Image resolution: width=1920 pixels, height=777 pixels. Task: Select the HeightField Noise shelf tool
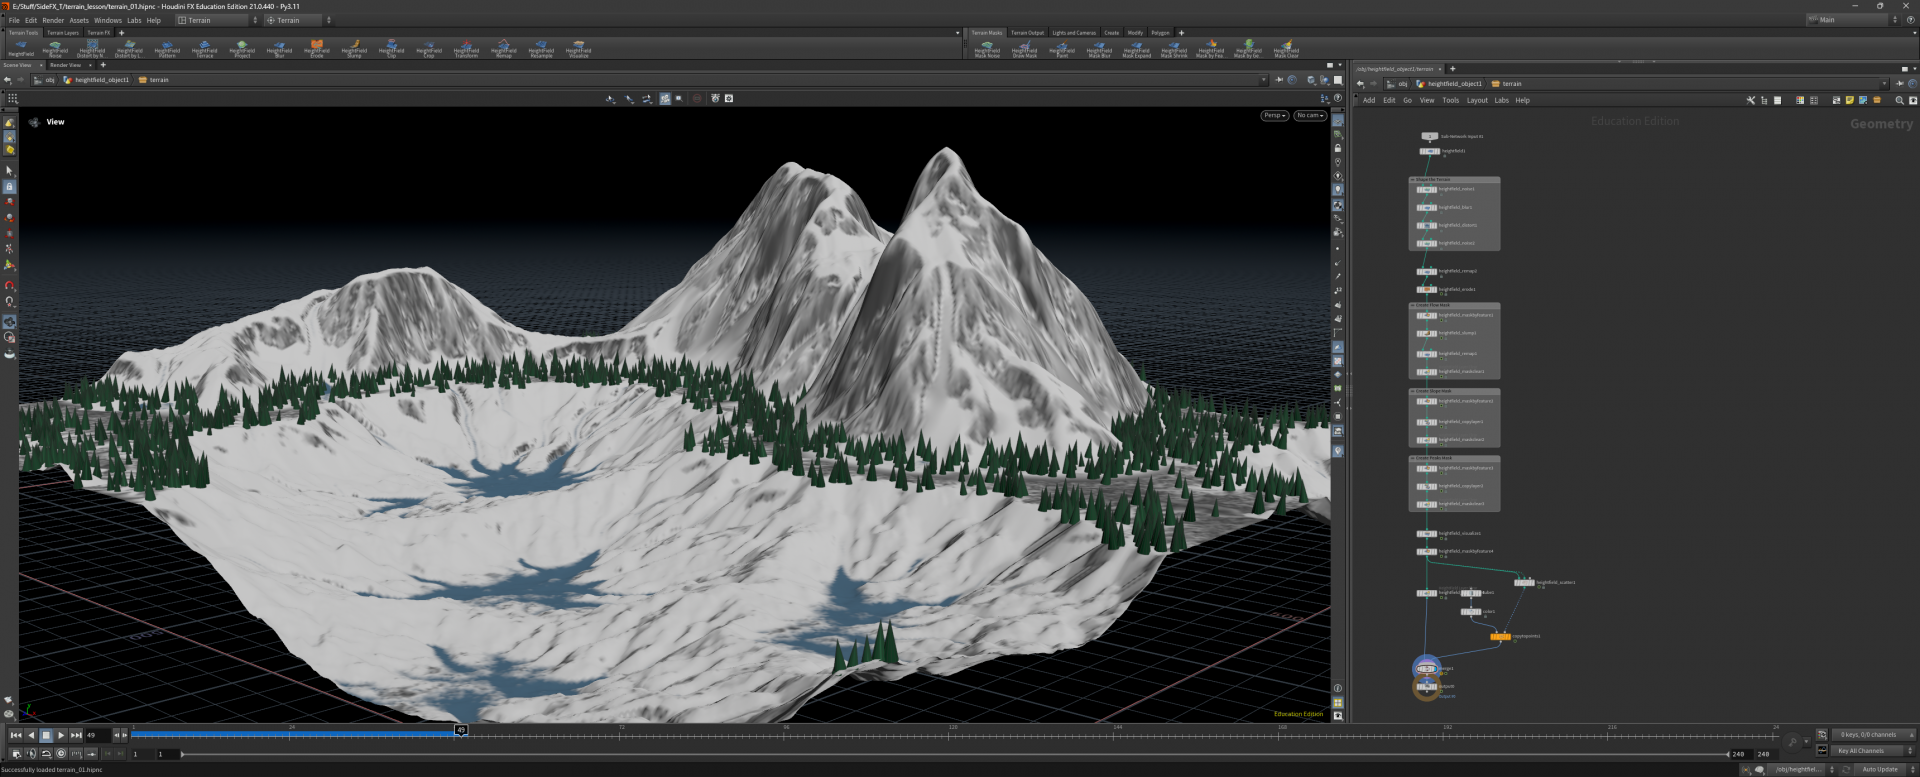(x=55, y=48)
